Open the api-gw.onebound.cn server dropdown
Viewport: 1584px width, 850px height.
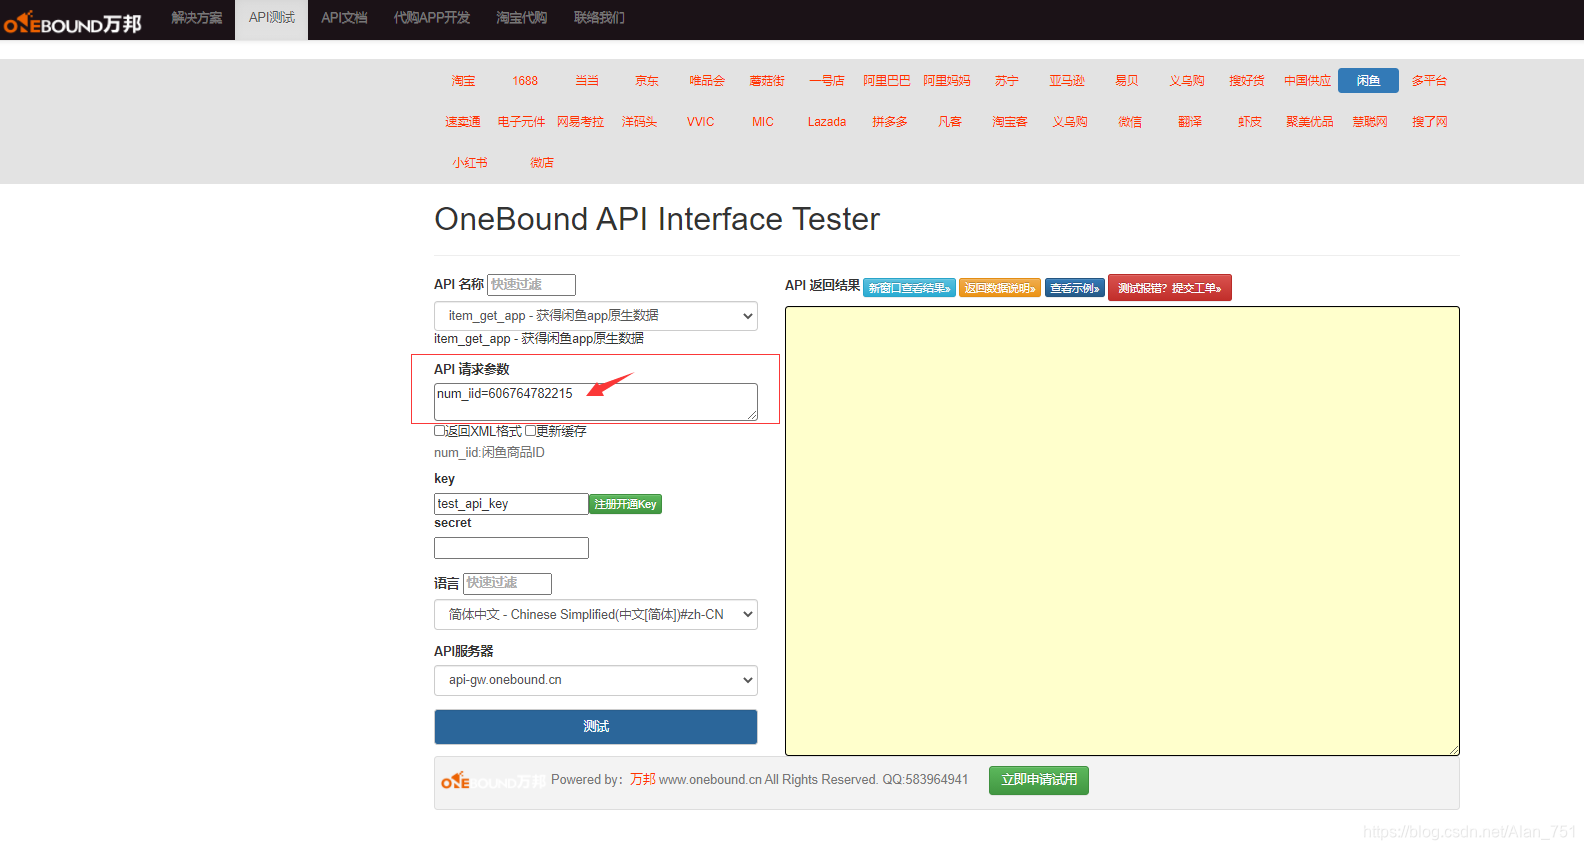coord(596,680)
